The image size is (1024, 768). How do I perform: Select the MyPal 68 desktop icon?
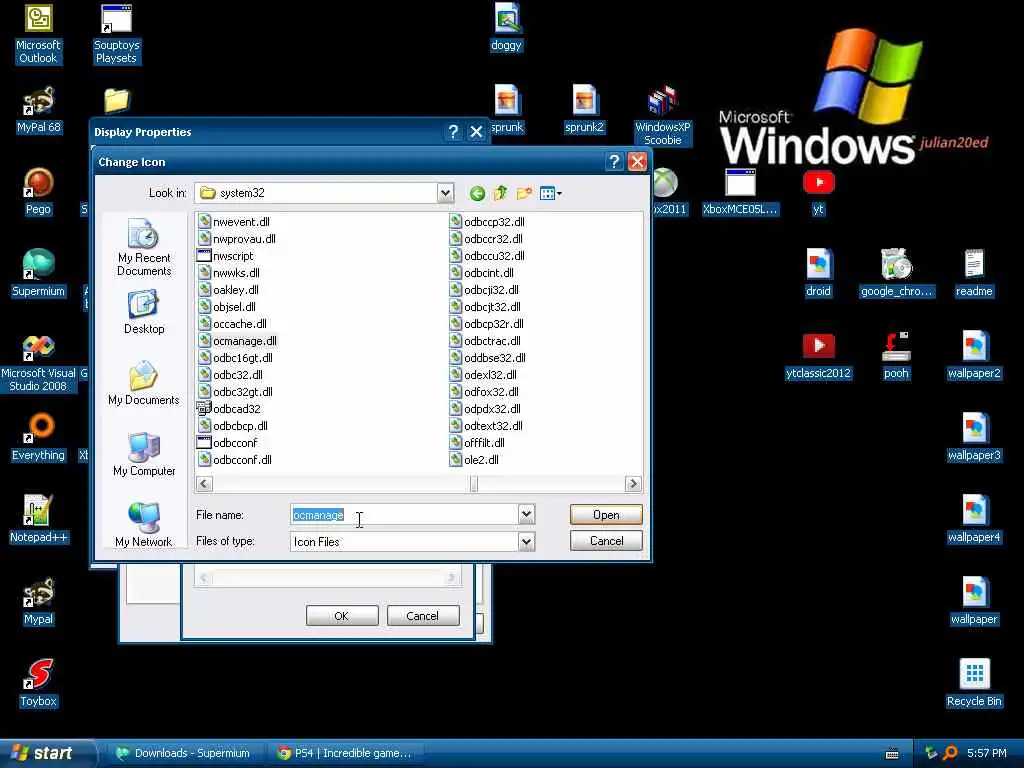(x=38, y=111)
